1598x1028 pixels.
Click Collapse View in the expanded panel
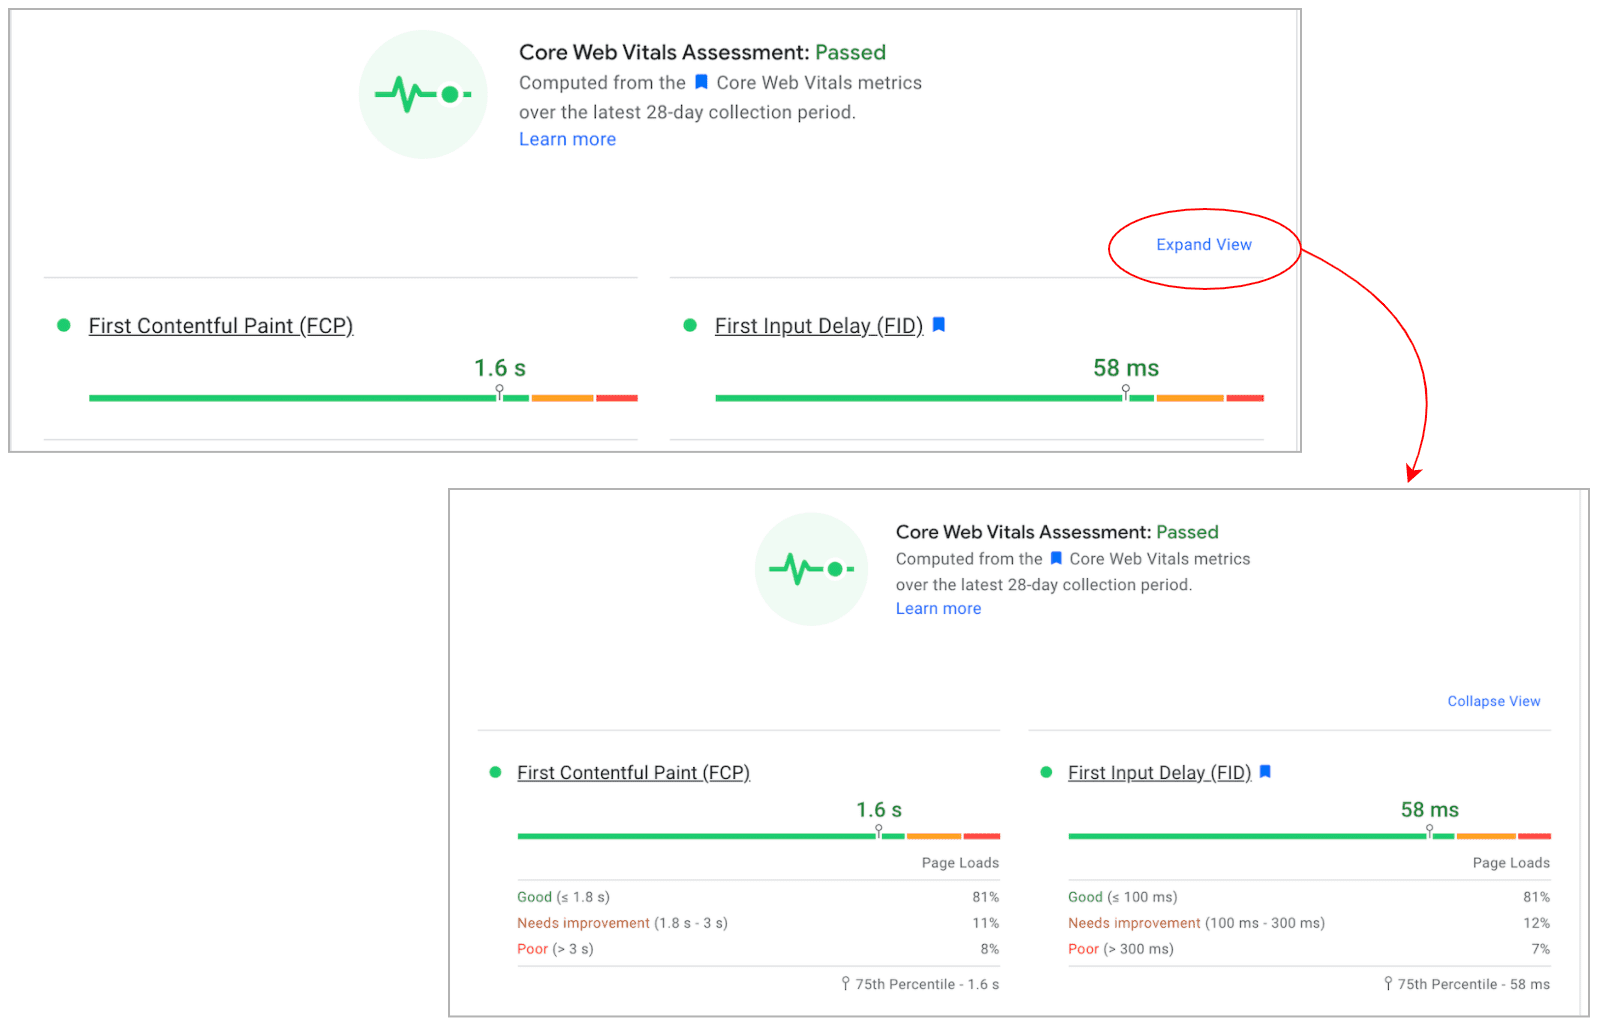pos(1493,702)
